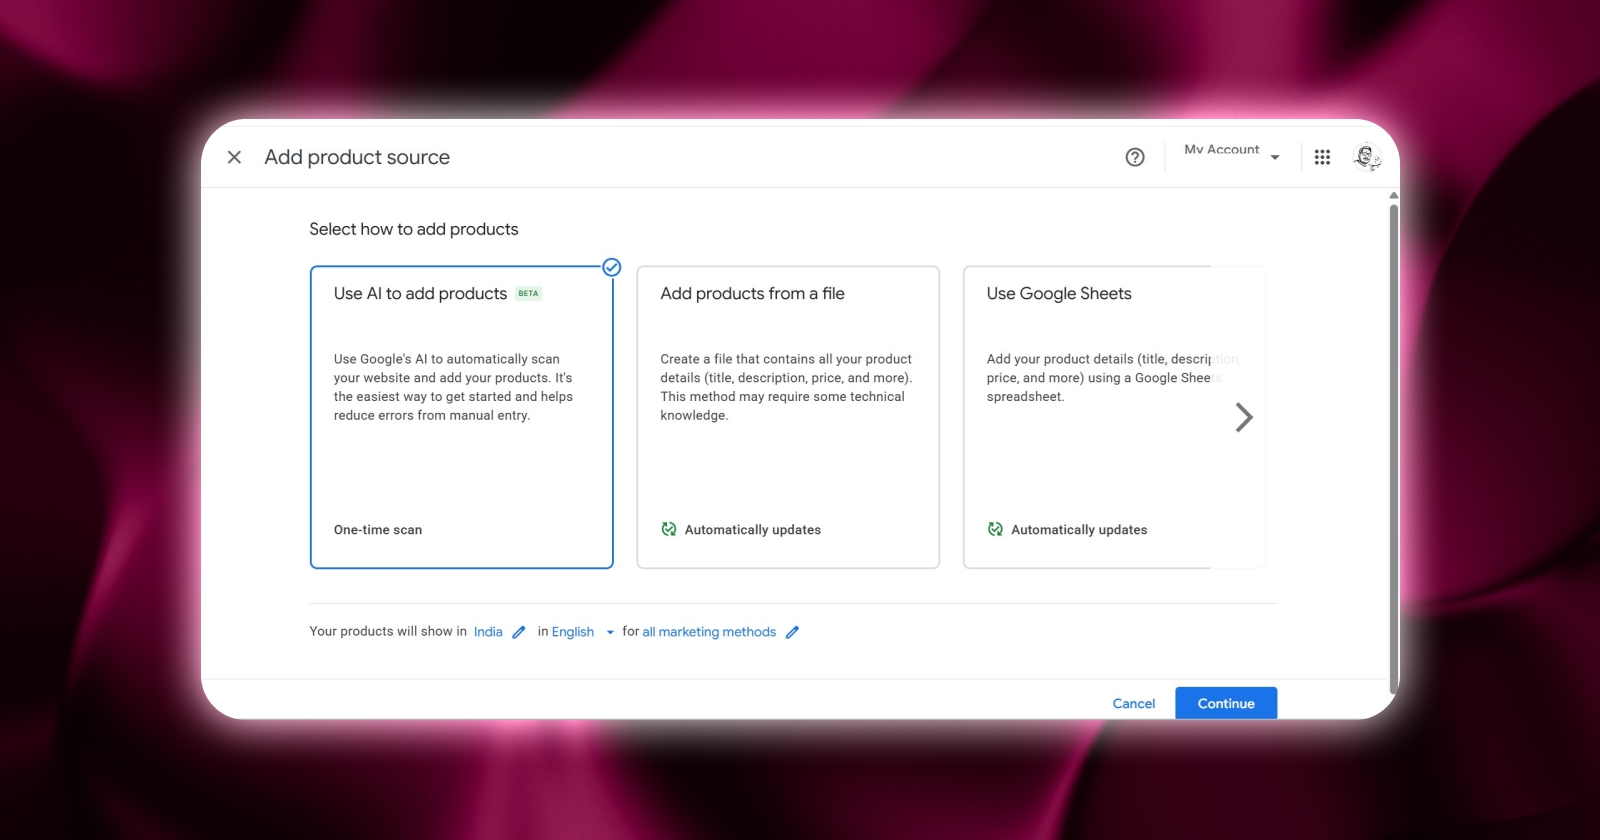Open the Google apps grid icon
1600x840 pixels.
tap(1322, 157)
